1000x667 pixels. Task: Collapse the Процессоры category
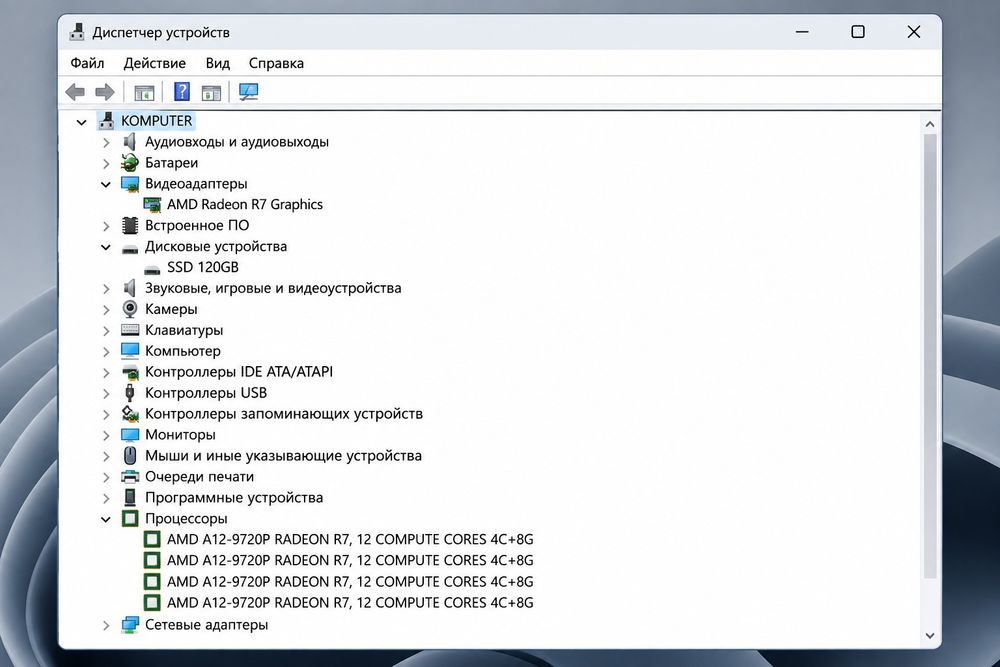(106, 520)
